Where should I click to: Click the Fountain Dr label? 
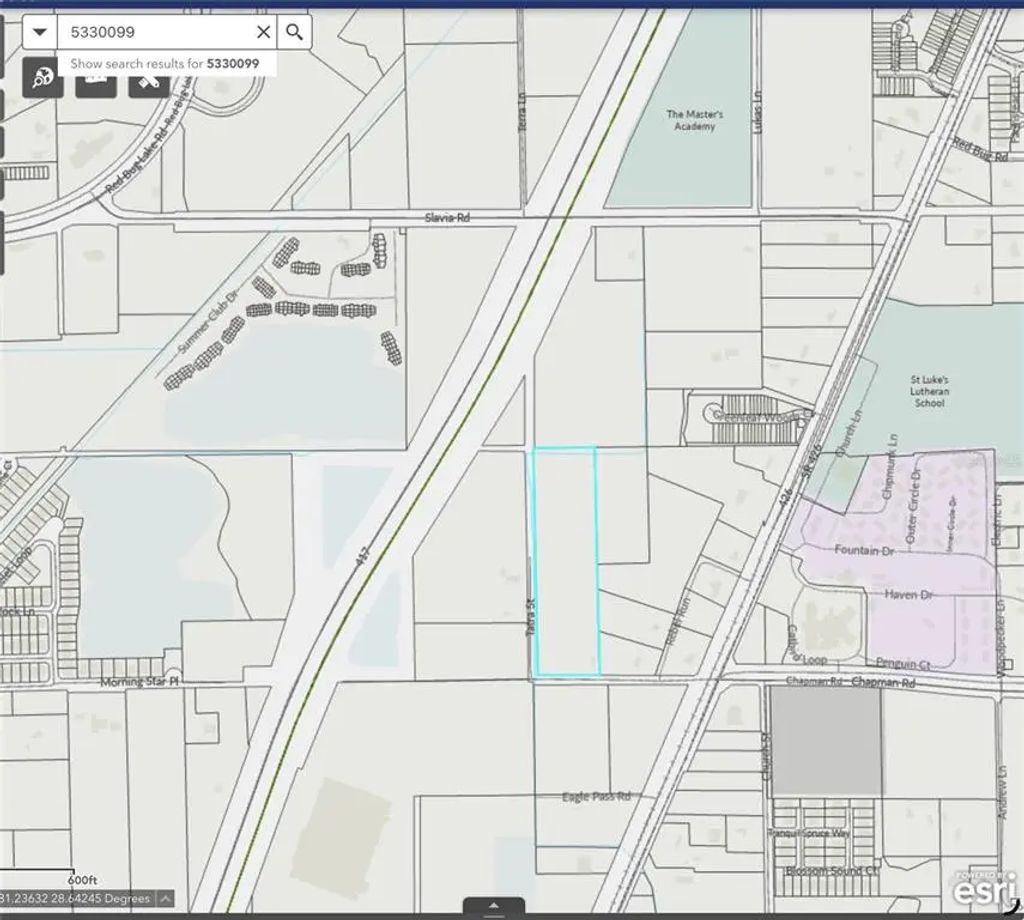(x=864, y=550)
